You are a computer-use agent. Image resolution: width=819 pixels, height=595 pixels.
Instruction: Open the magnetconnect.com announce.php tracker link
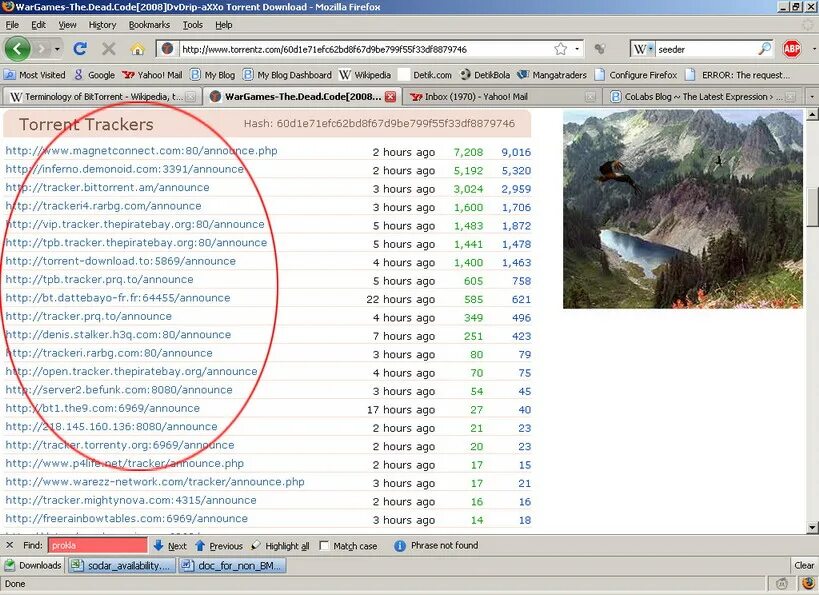click(x=141, y=150)
